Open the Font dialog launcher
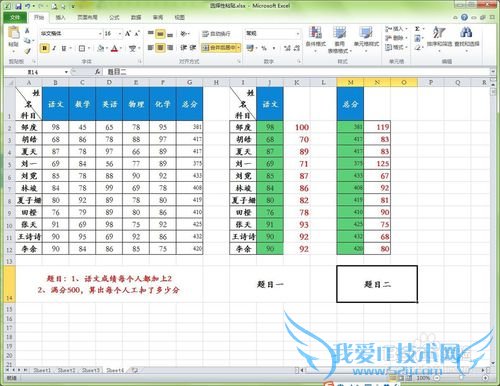This screenshot has width=500, height=386. pos(140,61)
